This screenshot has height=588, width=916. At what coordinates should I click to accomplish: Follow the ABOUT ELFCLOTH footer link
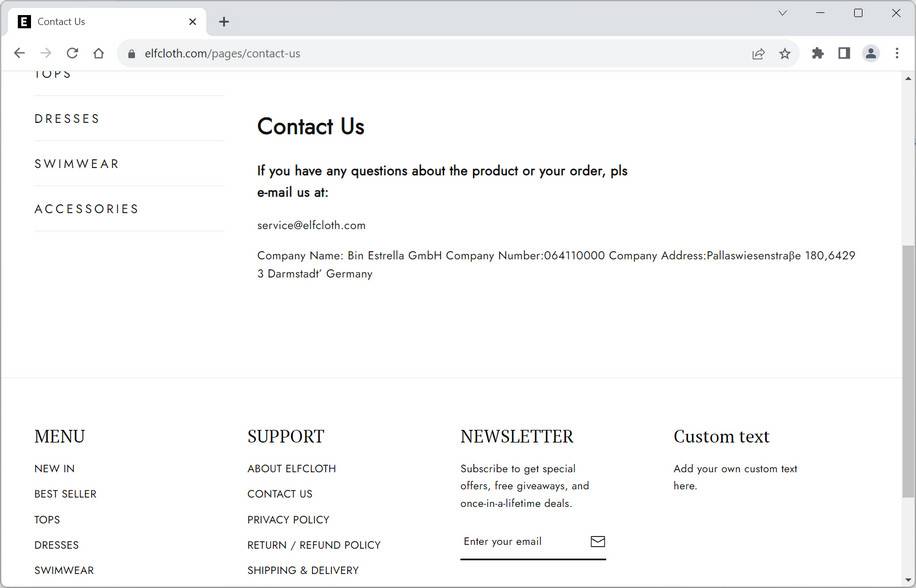(x=292, y=469)
